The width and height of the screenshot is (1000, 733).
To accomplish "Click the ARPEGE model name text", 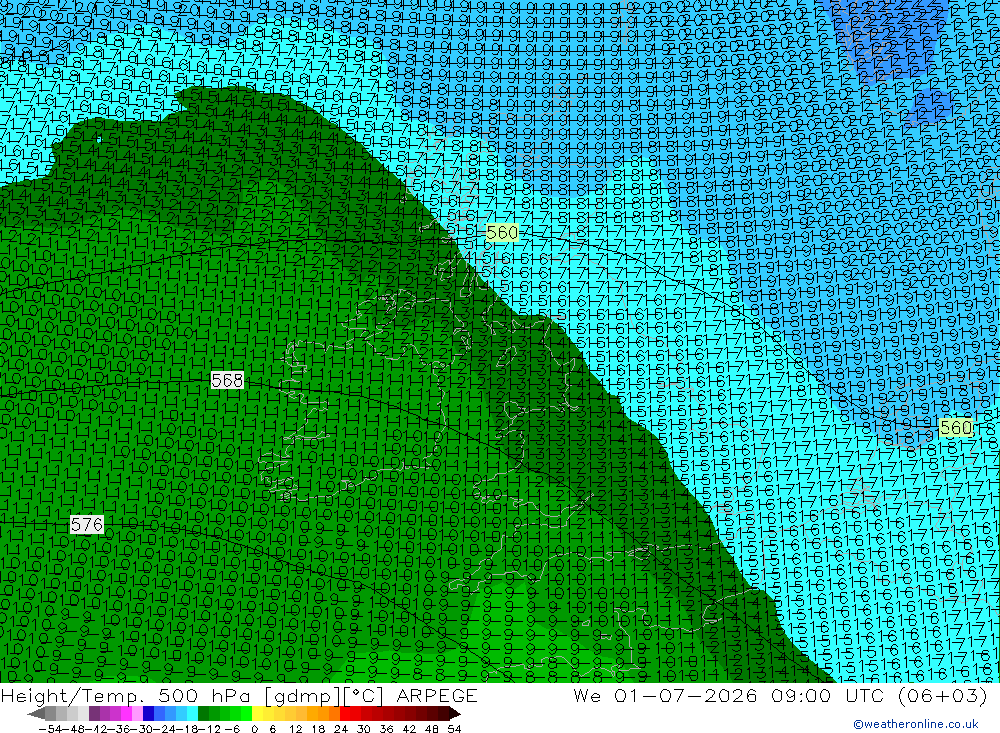I will coord(437,695).
